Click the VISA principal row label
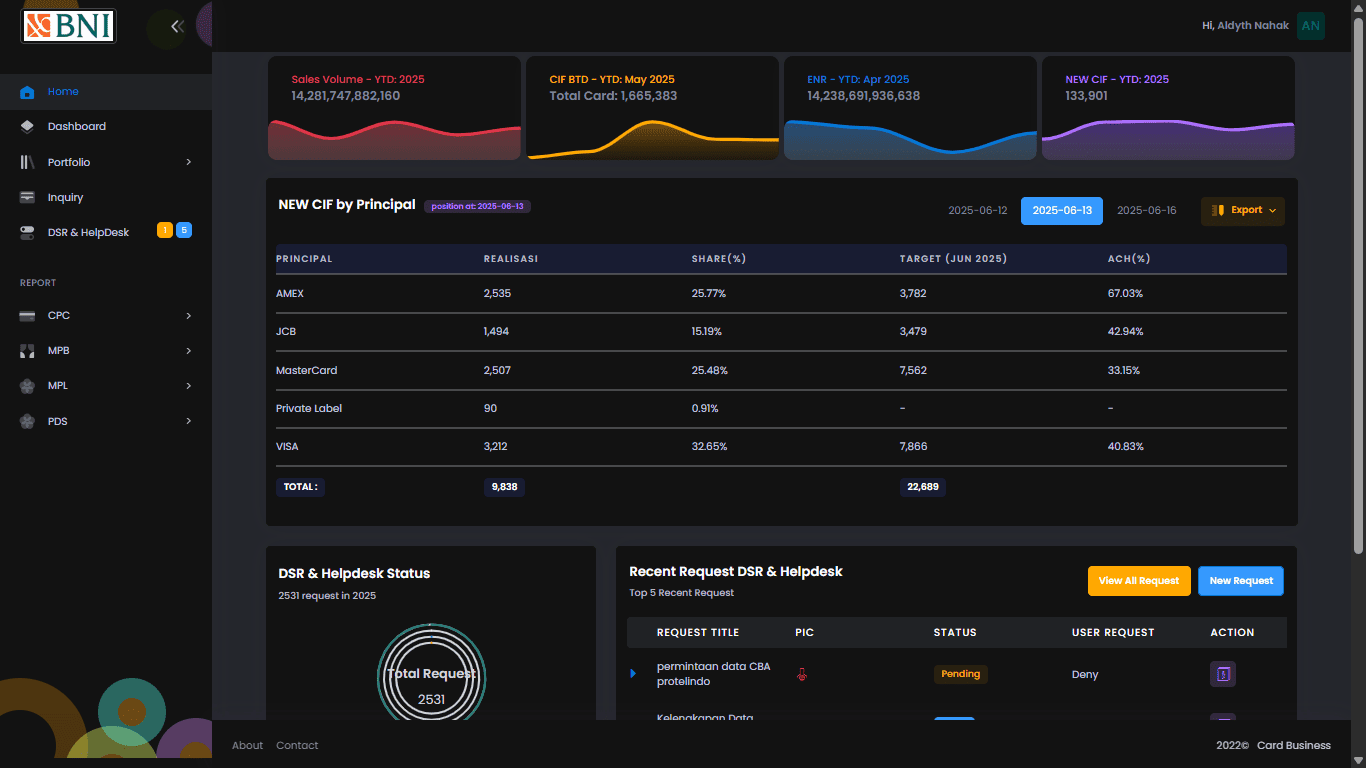 pos(287,447)
